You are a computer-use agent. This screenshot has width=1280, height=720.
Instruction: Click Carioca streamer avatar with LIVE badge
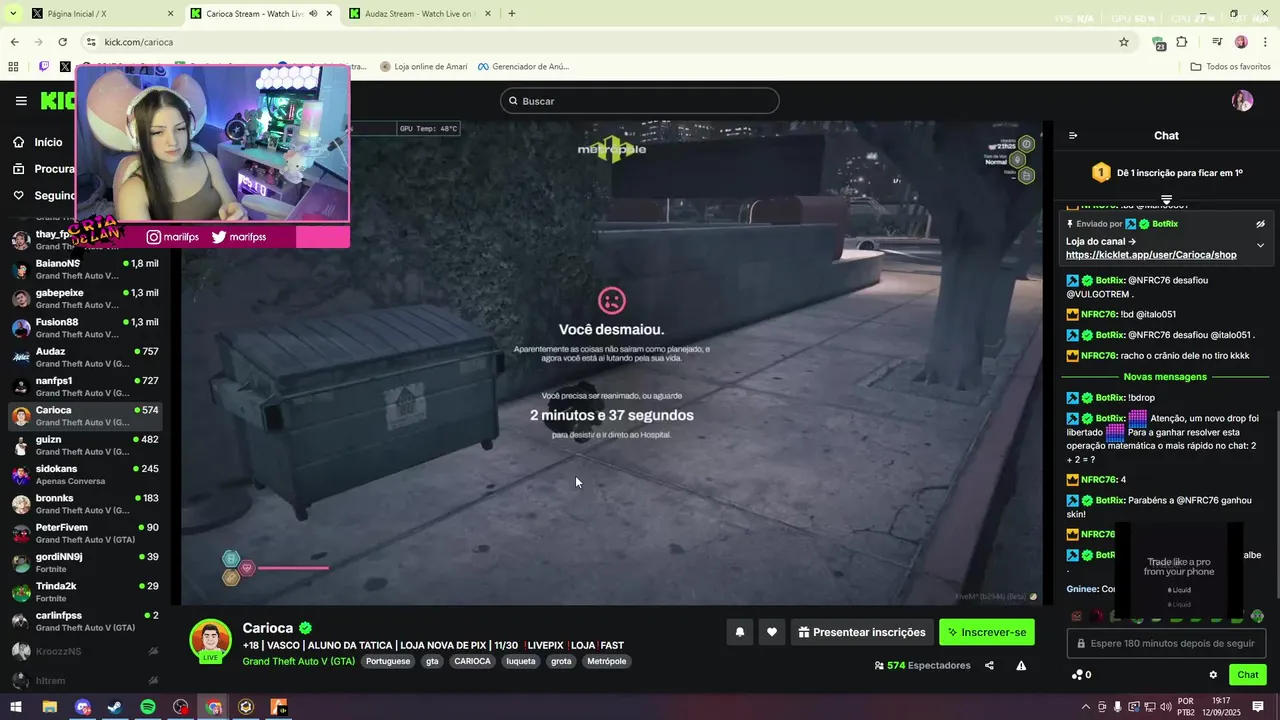(x=211, y=641)
